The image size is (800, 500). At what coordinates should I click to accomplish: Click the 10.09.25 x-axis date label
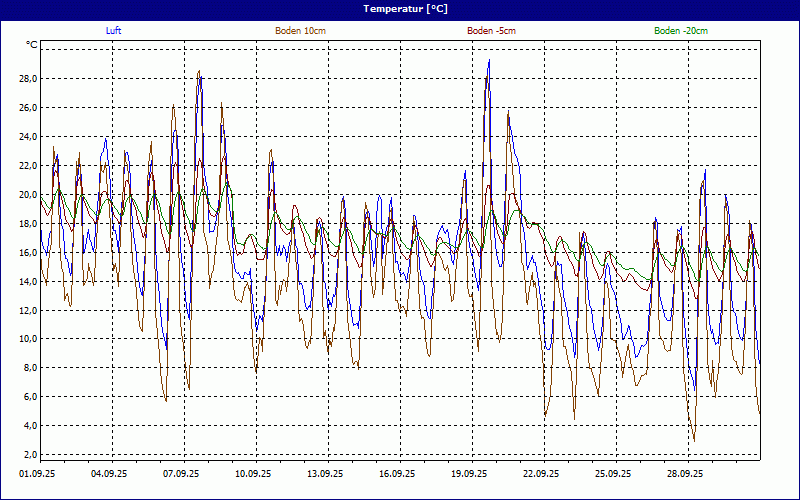253,474
